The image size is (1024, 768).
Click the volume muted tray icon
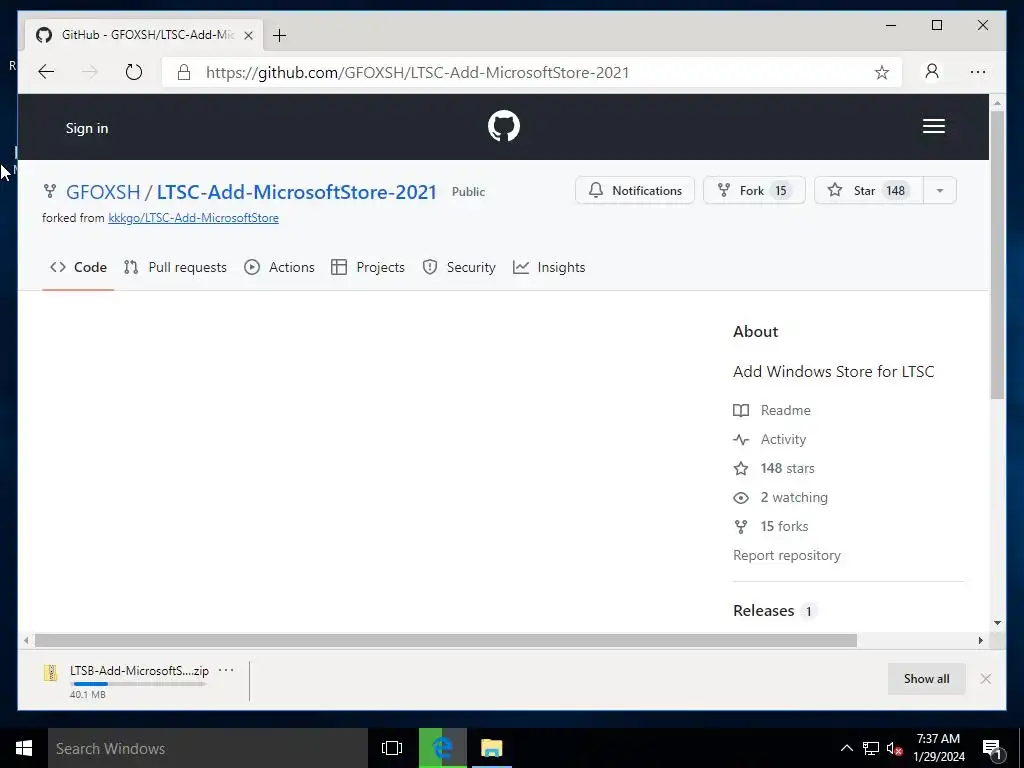coord(895,748)
